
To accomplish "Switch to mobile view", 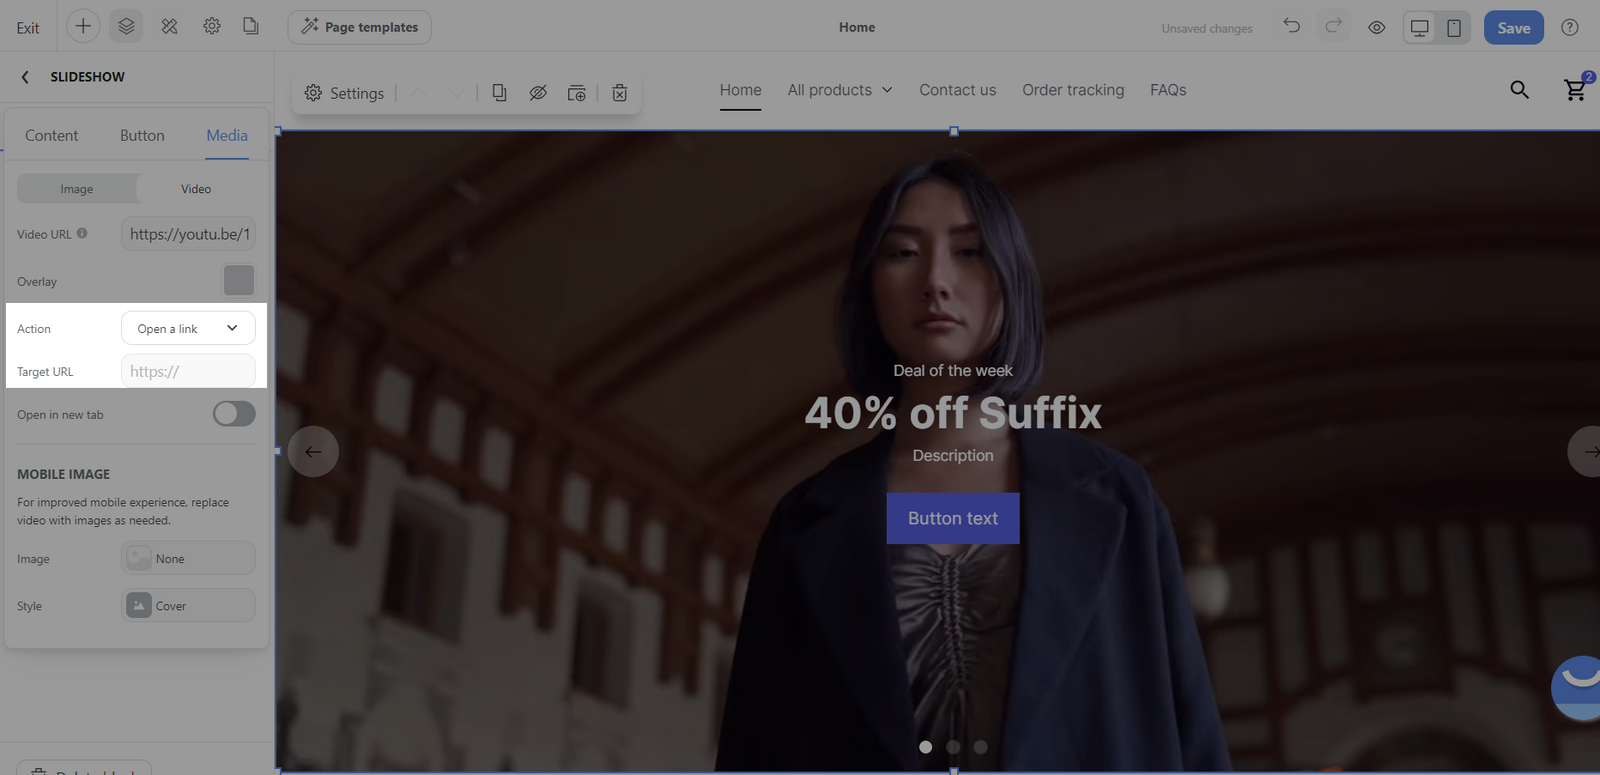I will click(x=1454, y=28).
